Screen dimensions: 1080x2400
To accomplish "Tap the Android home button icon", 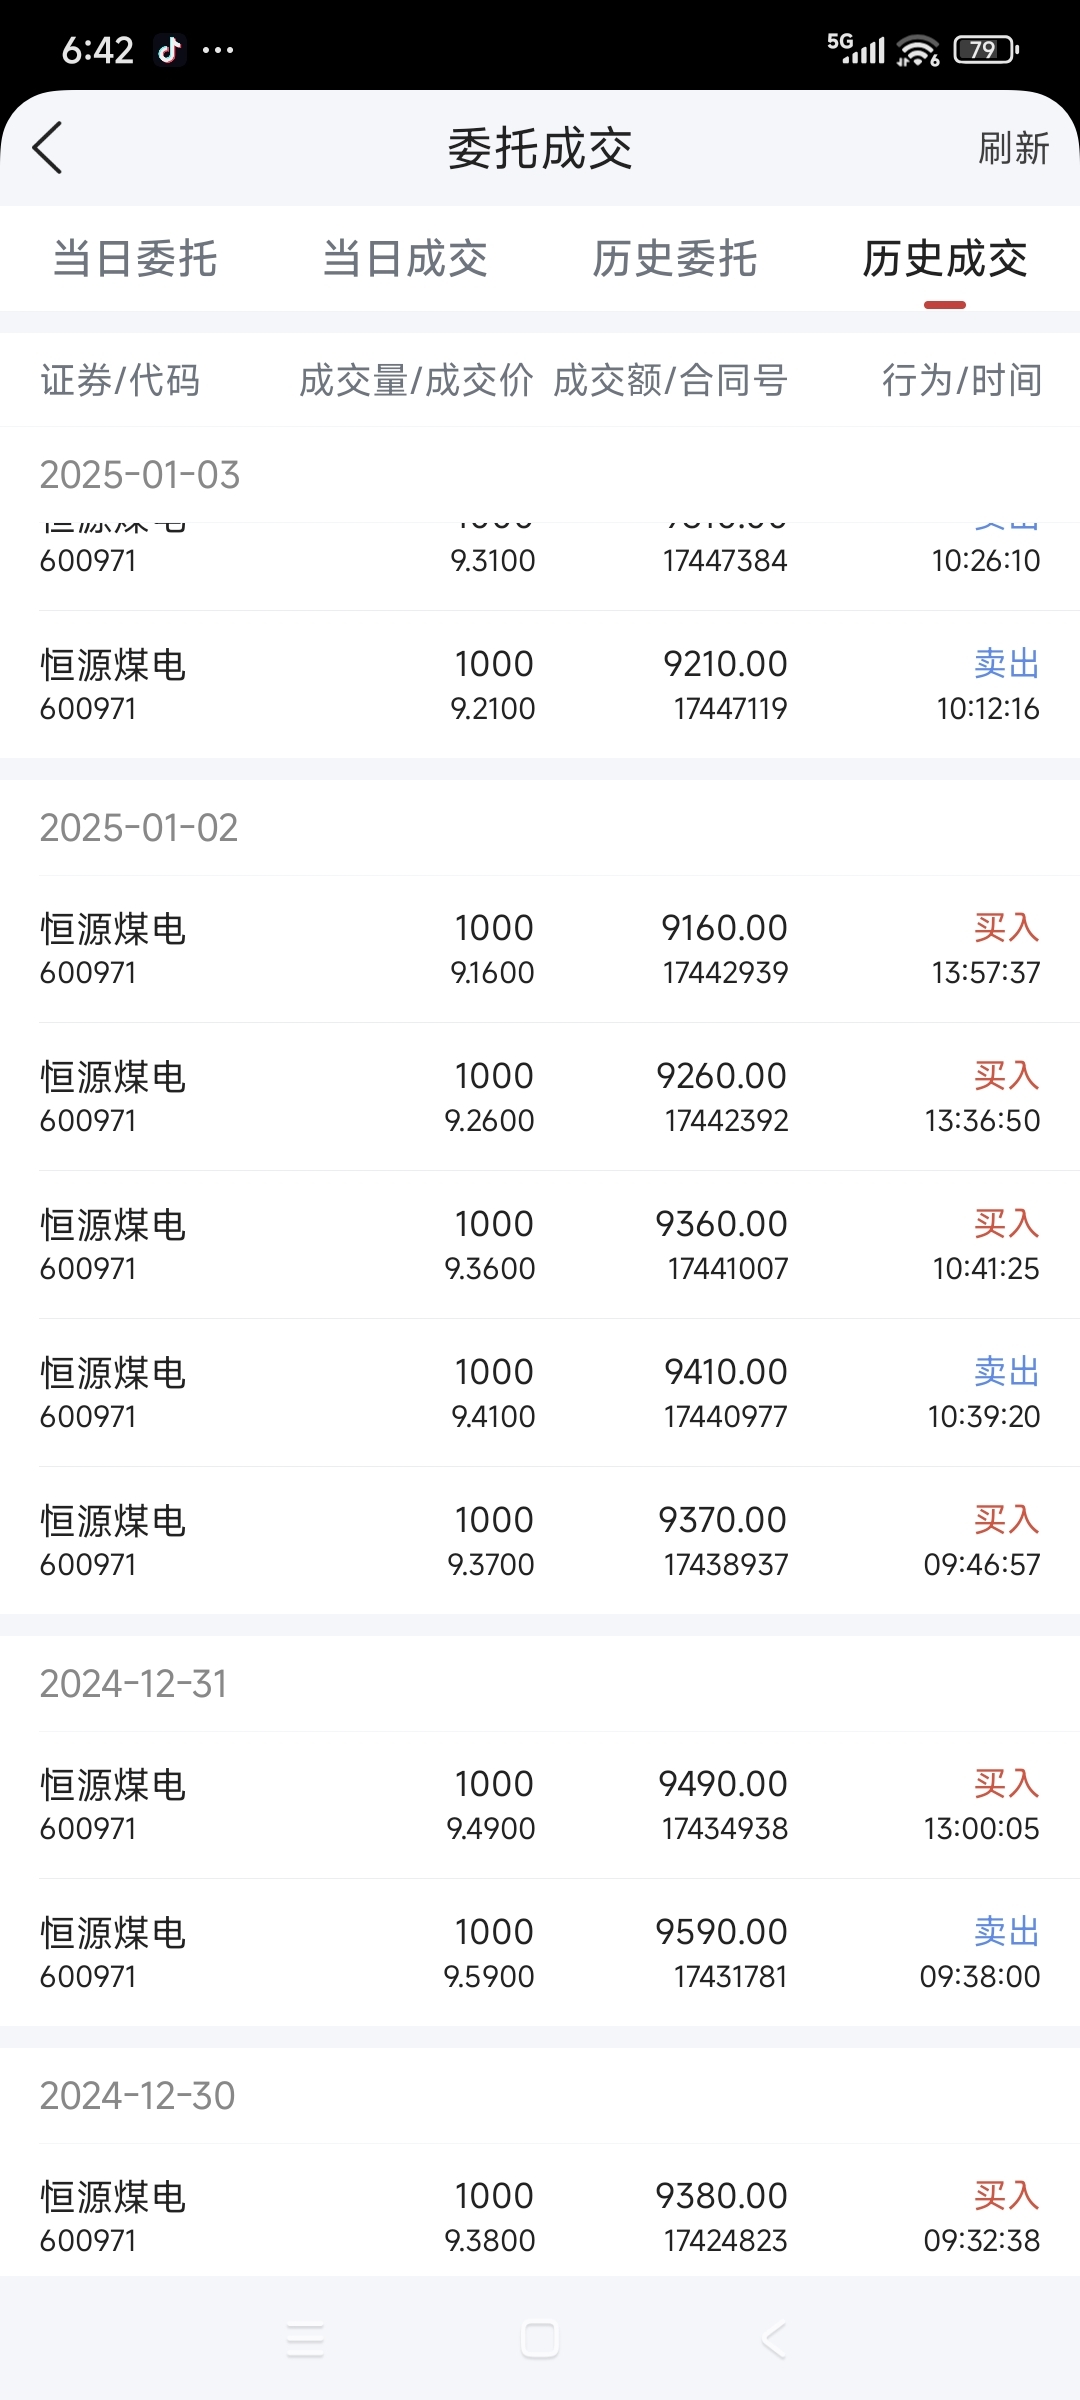I will pyautogui.click(x=540, y=2340).
